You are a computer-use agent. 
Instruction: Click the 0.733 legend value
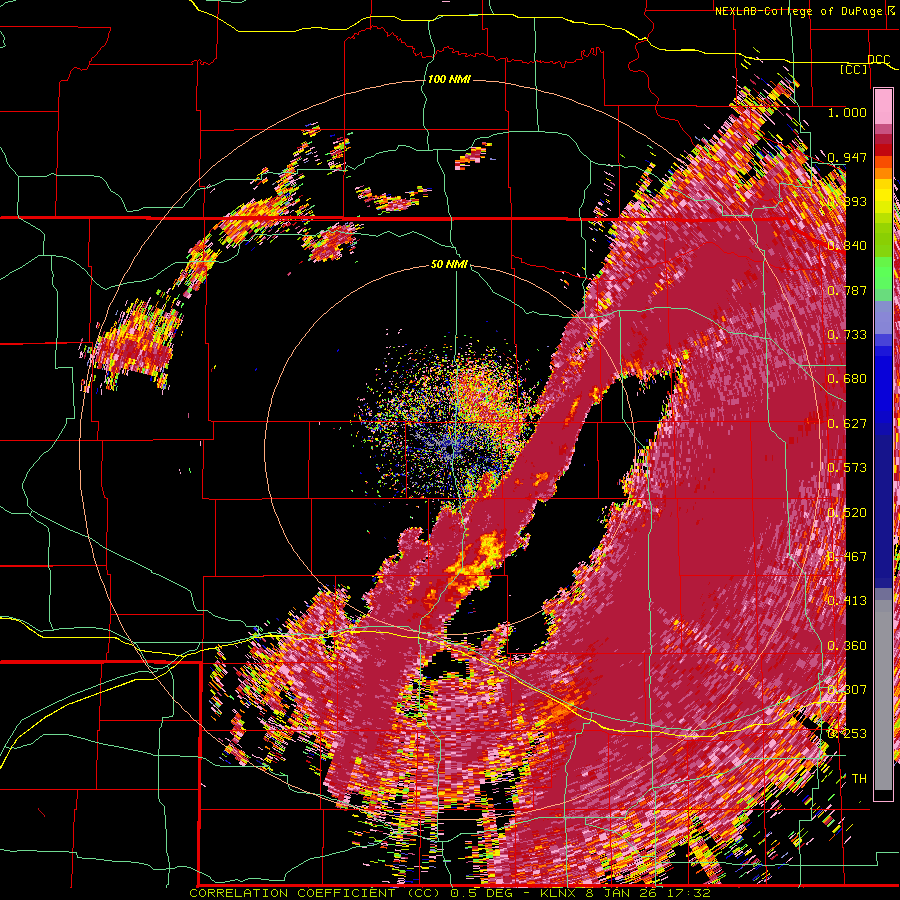tap(847, 335)
